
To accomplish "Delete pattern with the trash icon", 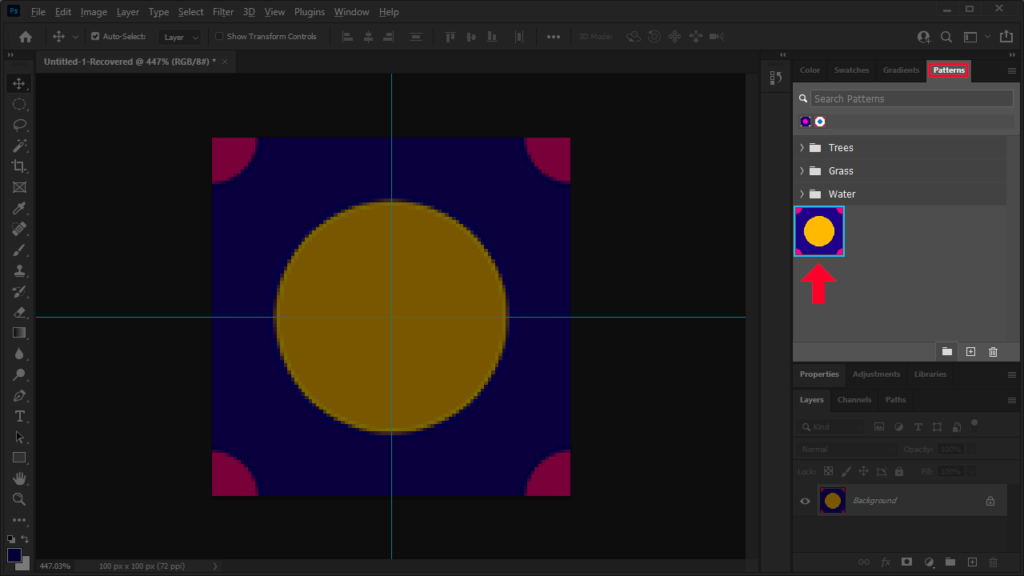I will tap(992, 351).
